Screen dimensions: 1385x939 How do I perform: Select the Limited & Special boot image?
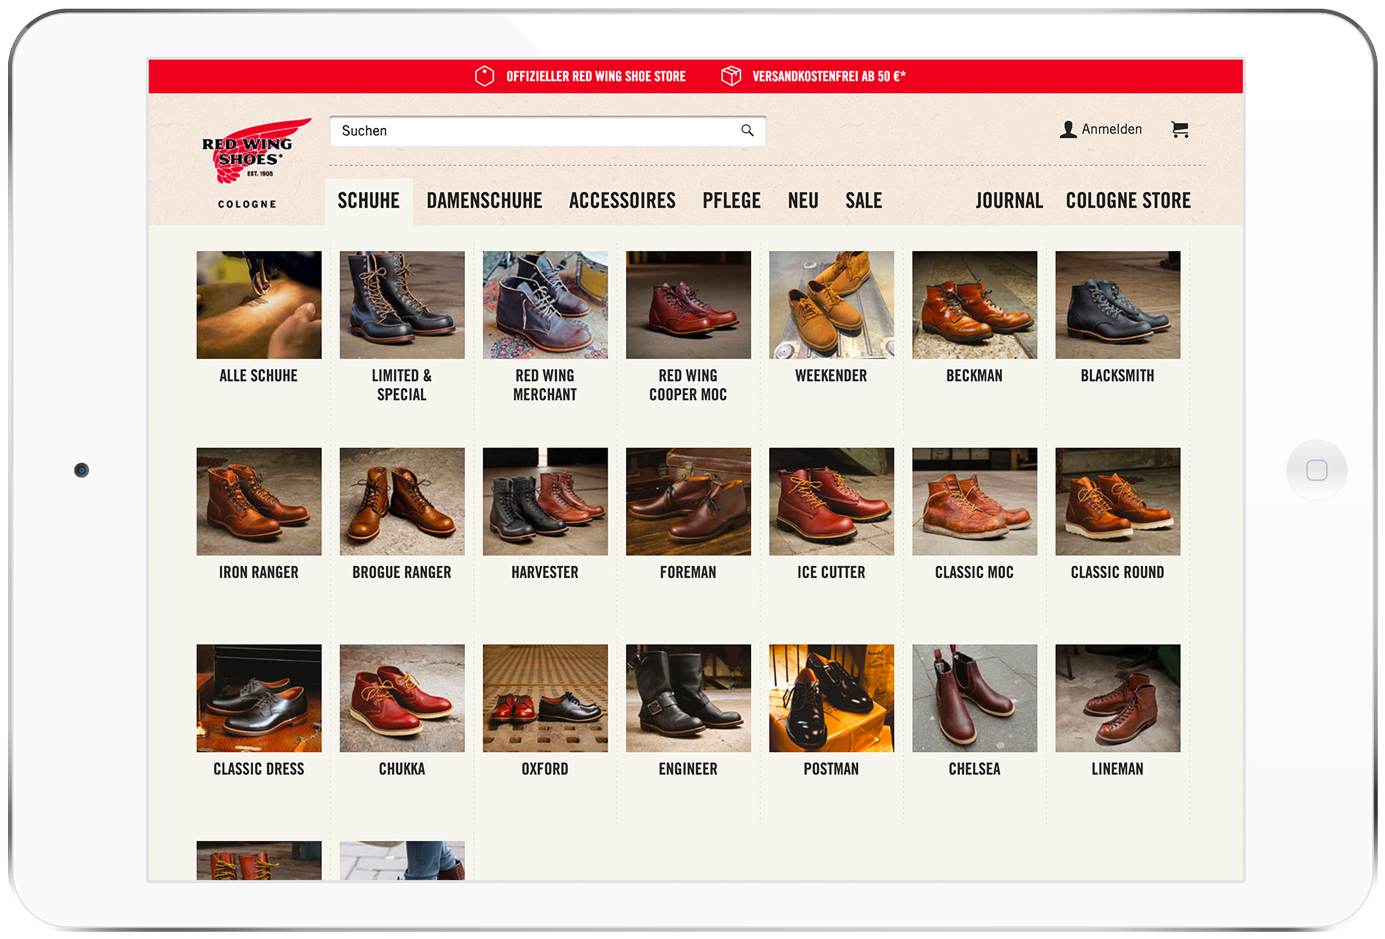point(402,305)
